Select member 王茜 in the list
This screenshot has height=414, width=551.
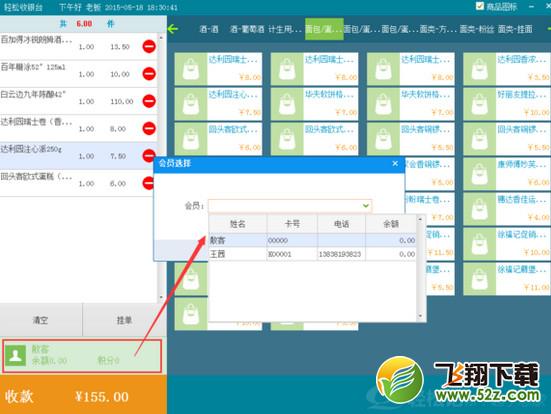[x=312, y=254]
